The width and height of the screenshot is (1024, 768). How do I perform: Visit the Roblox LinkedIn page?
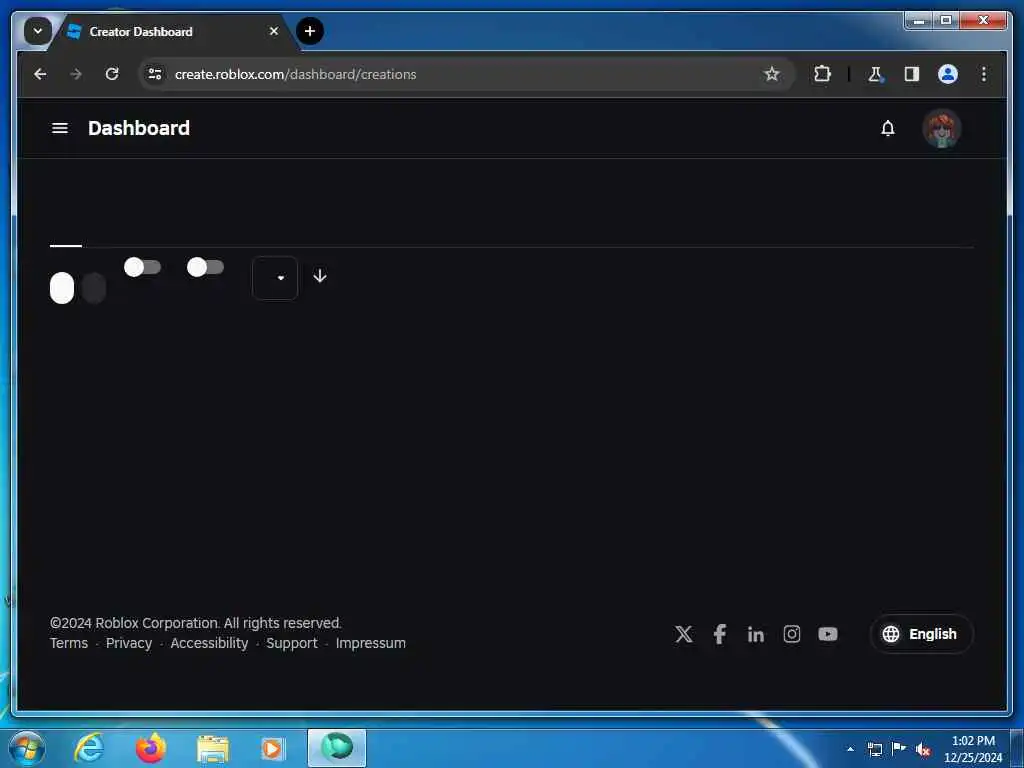click(756, 634)
